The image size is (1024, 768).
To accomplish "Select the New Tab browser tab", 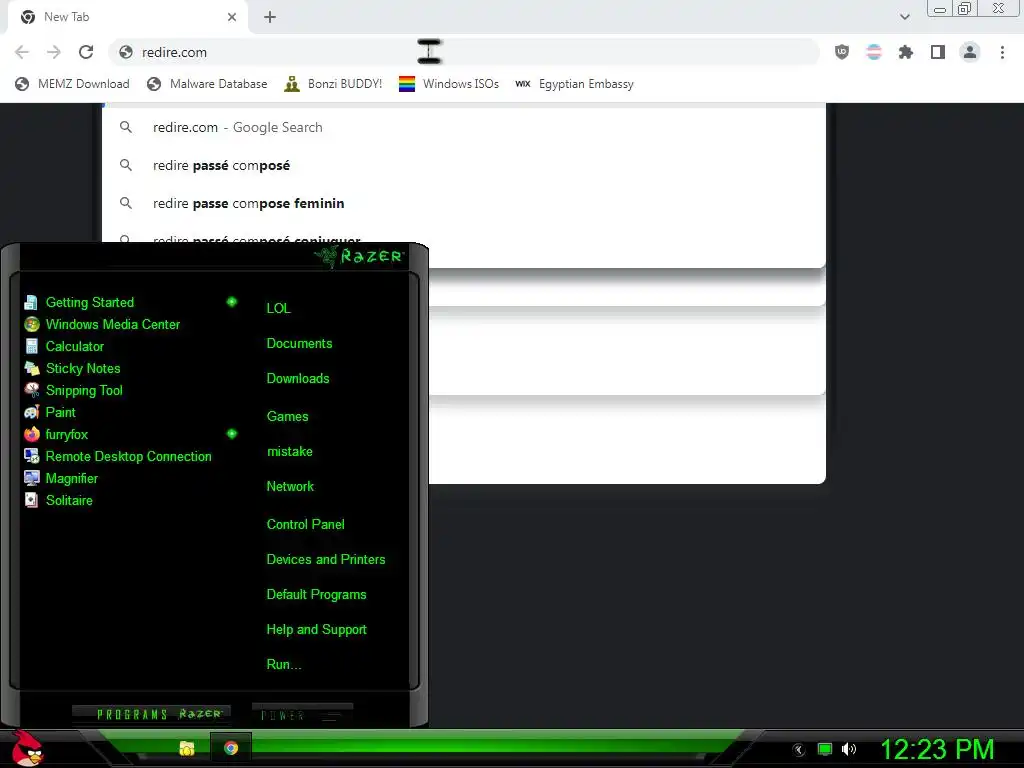I will [x=127, y=17].
